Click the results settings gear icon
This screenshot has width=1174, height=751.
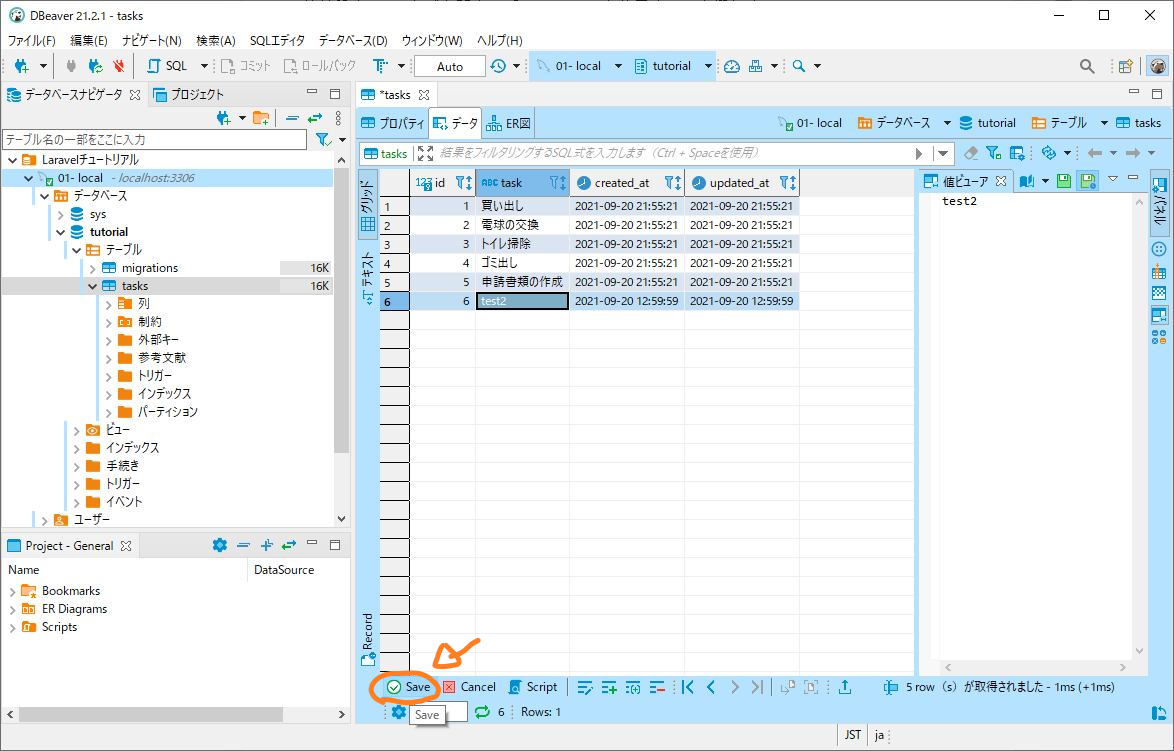[x=399, y=712]
